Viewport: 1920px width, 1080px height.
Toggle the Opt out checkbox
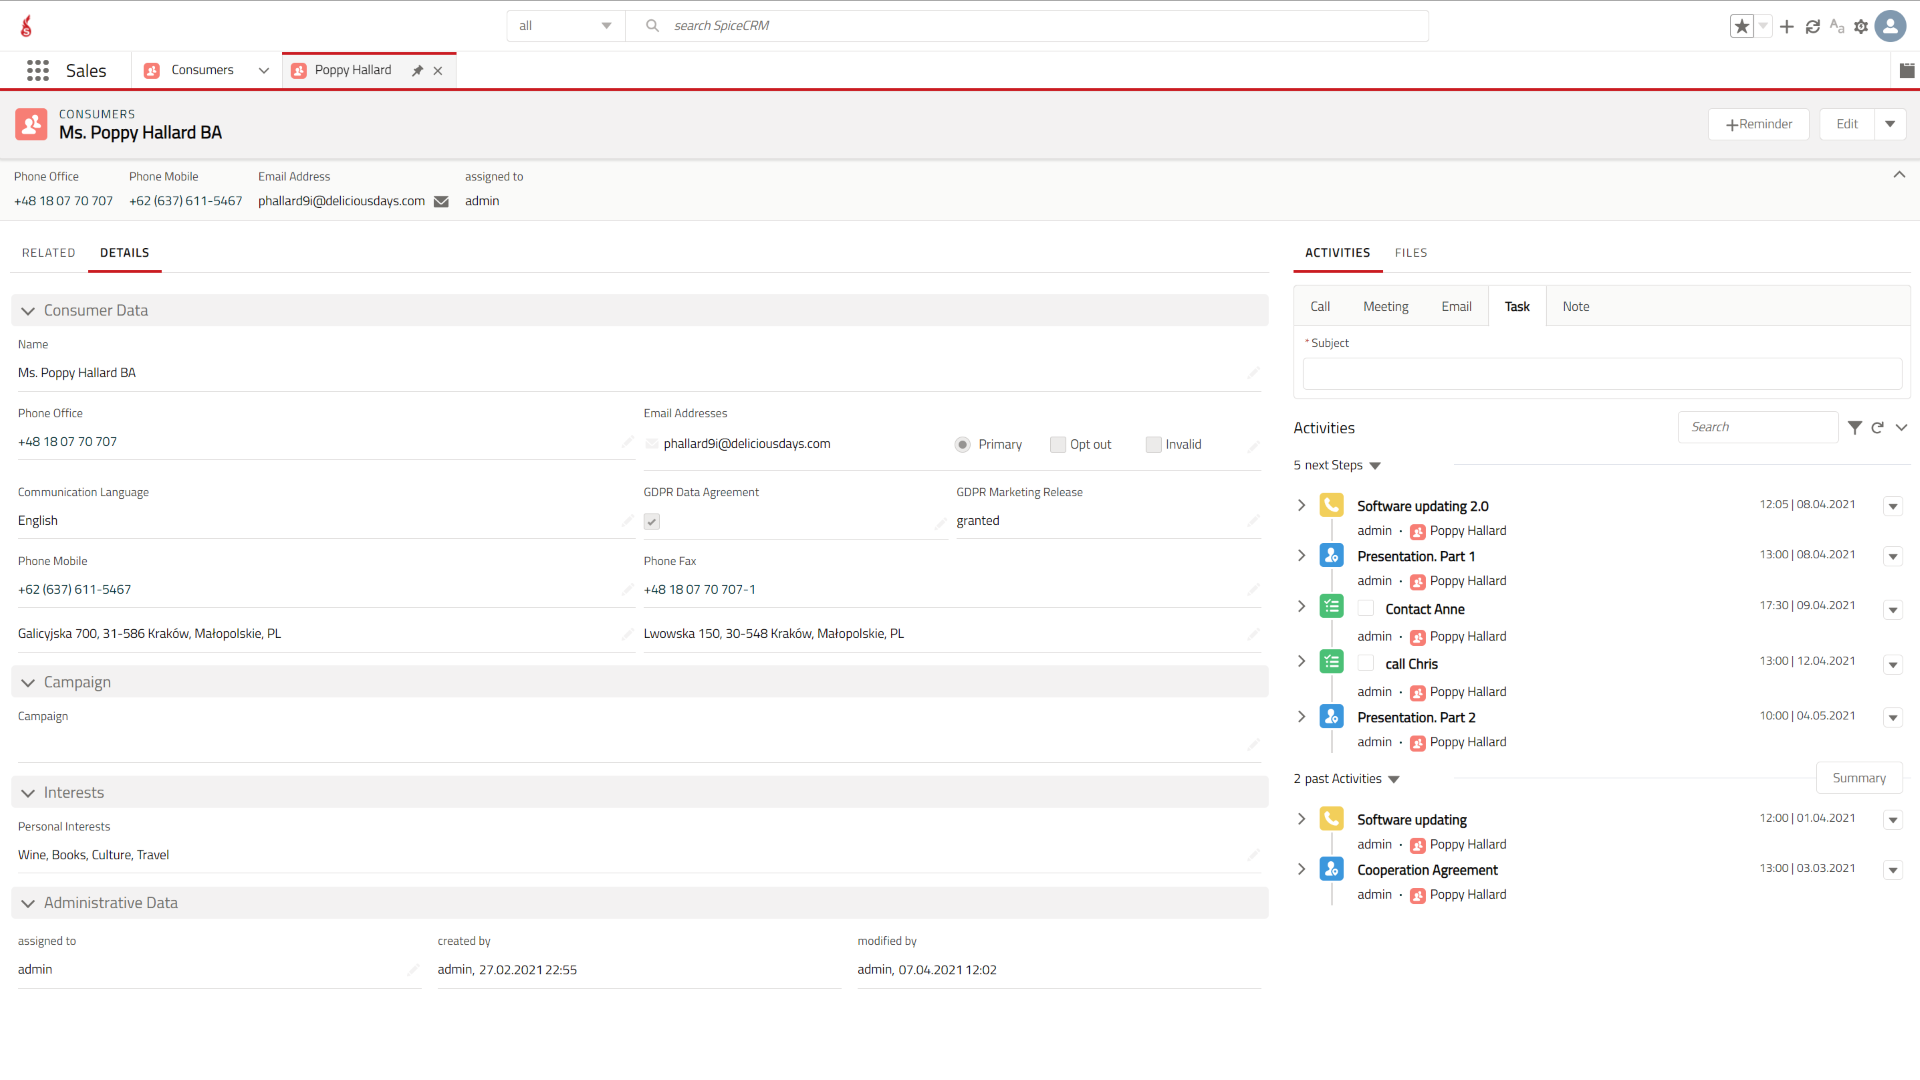[x=1058, y=445]
